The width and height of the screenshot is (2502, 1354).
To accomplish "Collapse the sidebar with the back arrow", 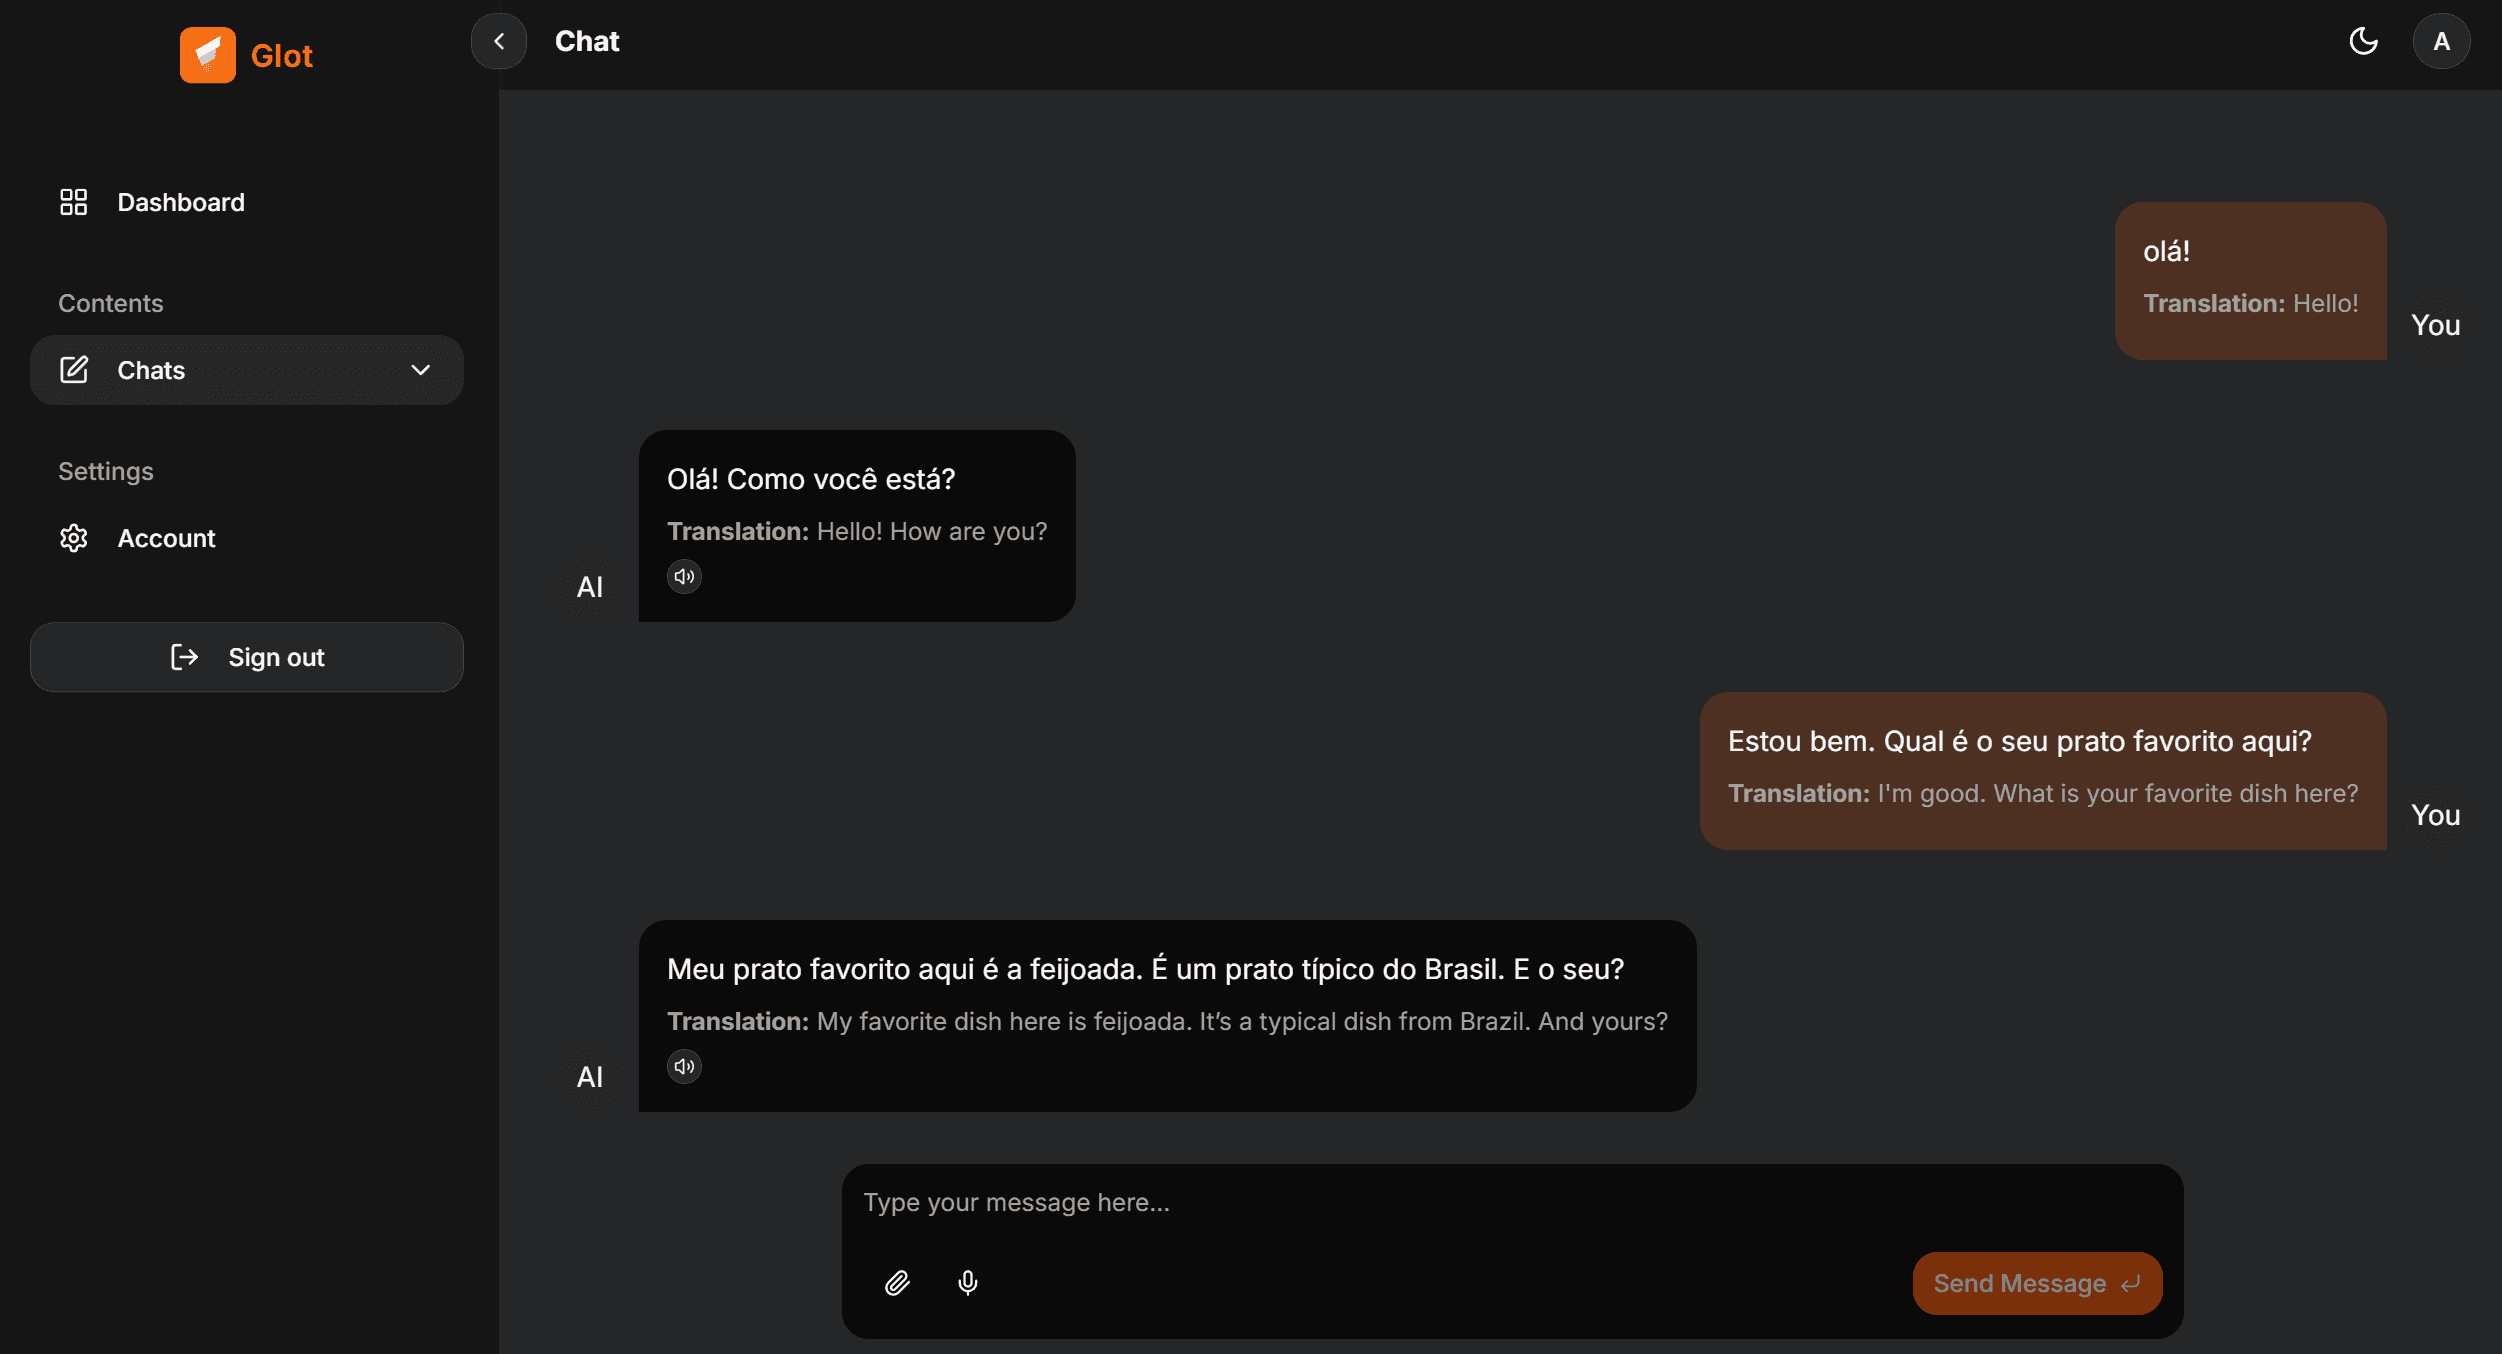I will [499, 41].
